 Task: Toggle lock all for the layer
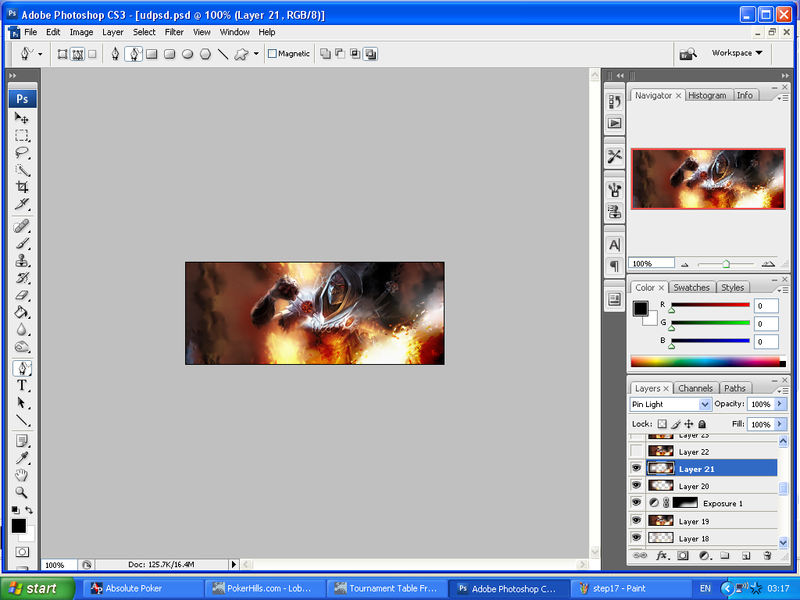702,424
